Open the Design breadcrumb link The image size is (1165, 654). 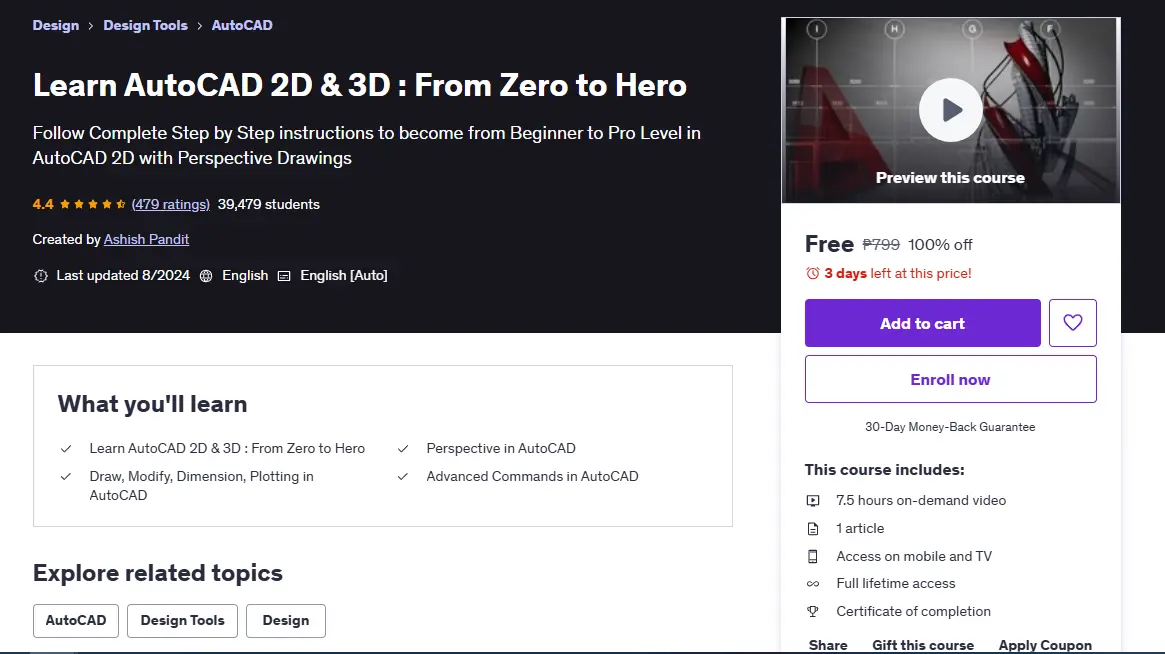pyautogui.click(x=56, y=25)
